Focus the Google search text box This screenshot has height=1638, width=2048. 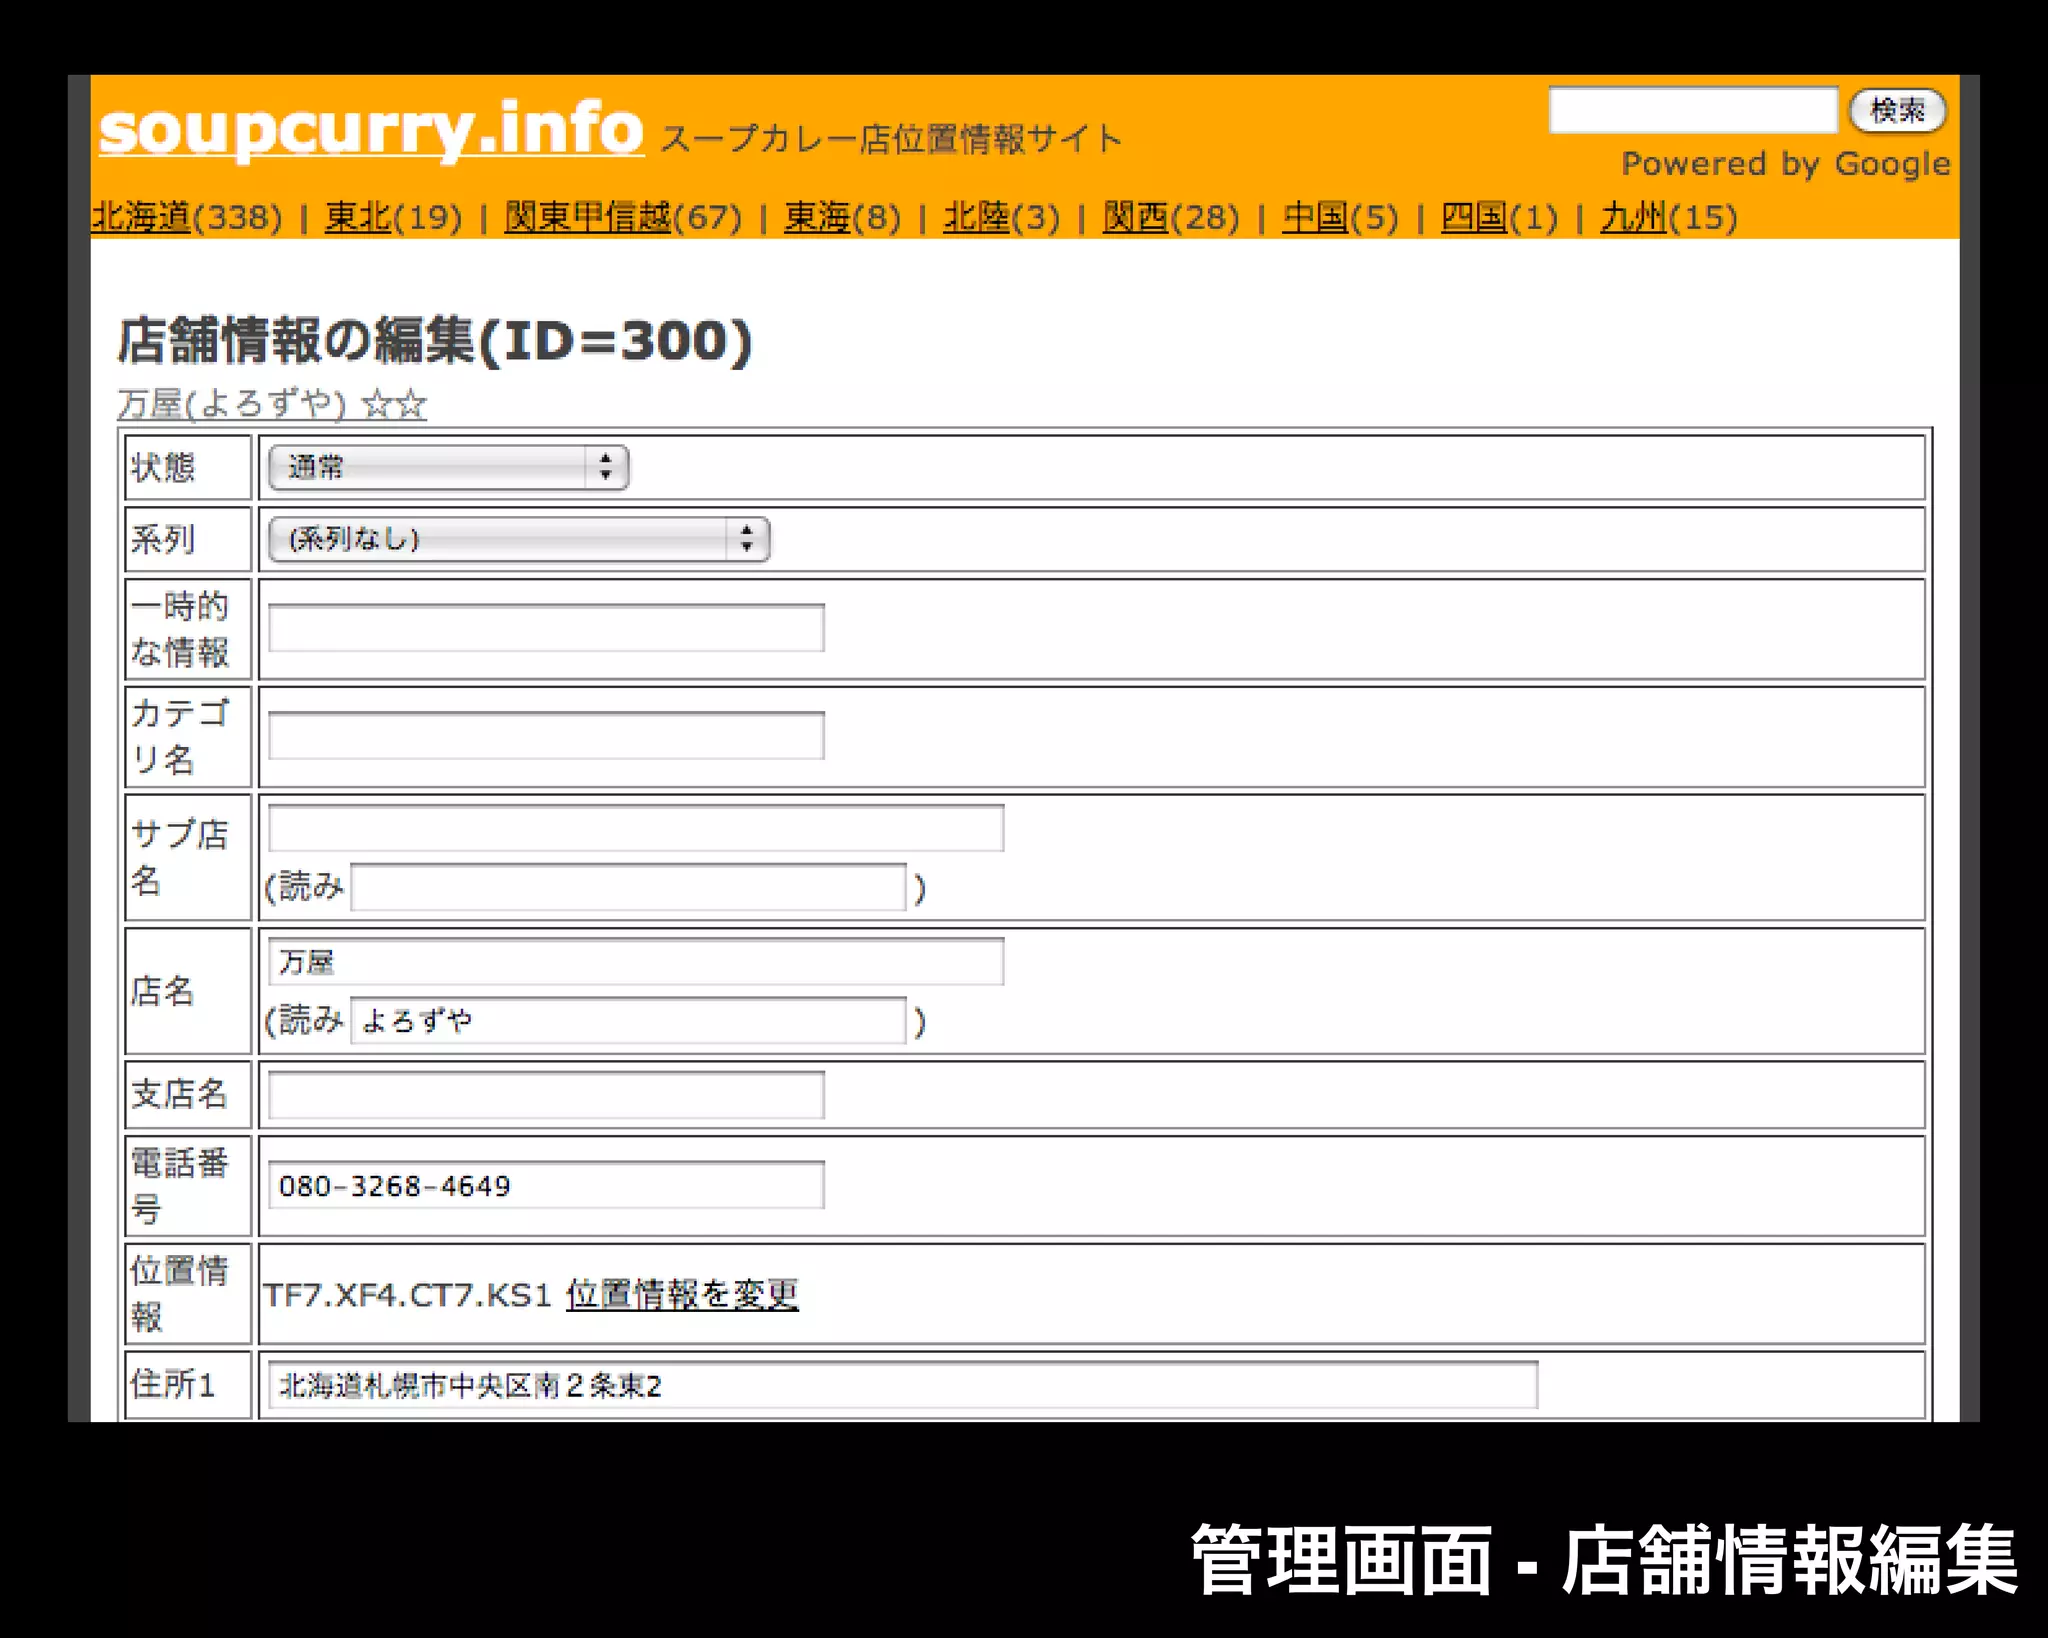click(x=1692, y=110)
